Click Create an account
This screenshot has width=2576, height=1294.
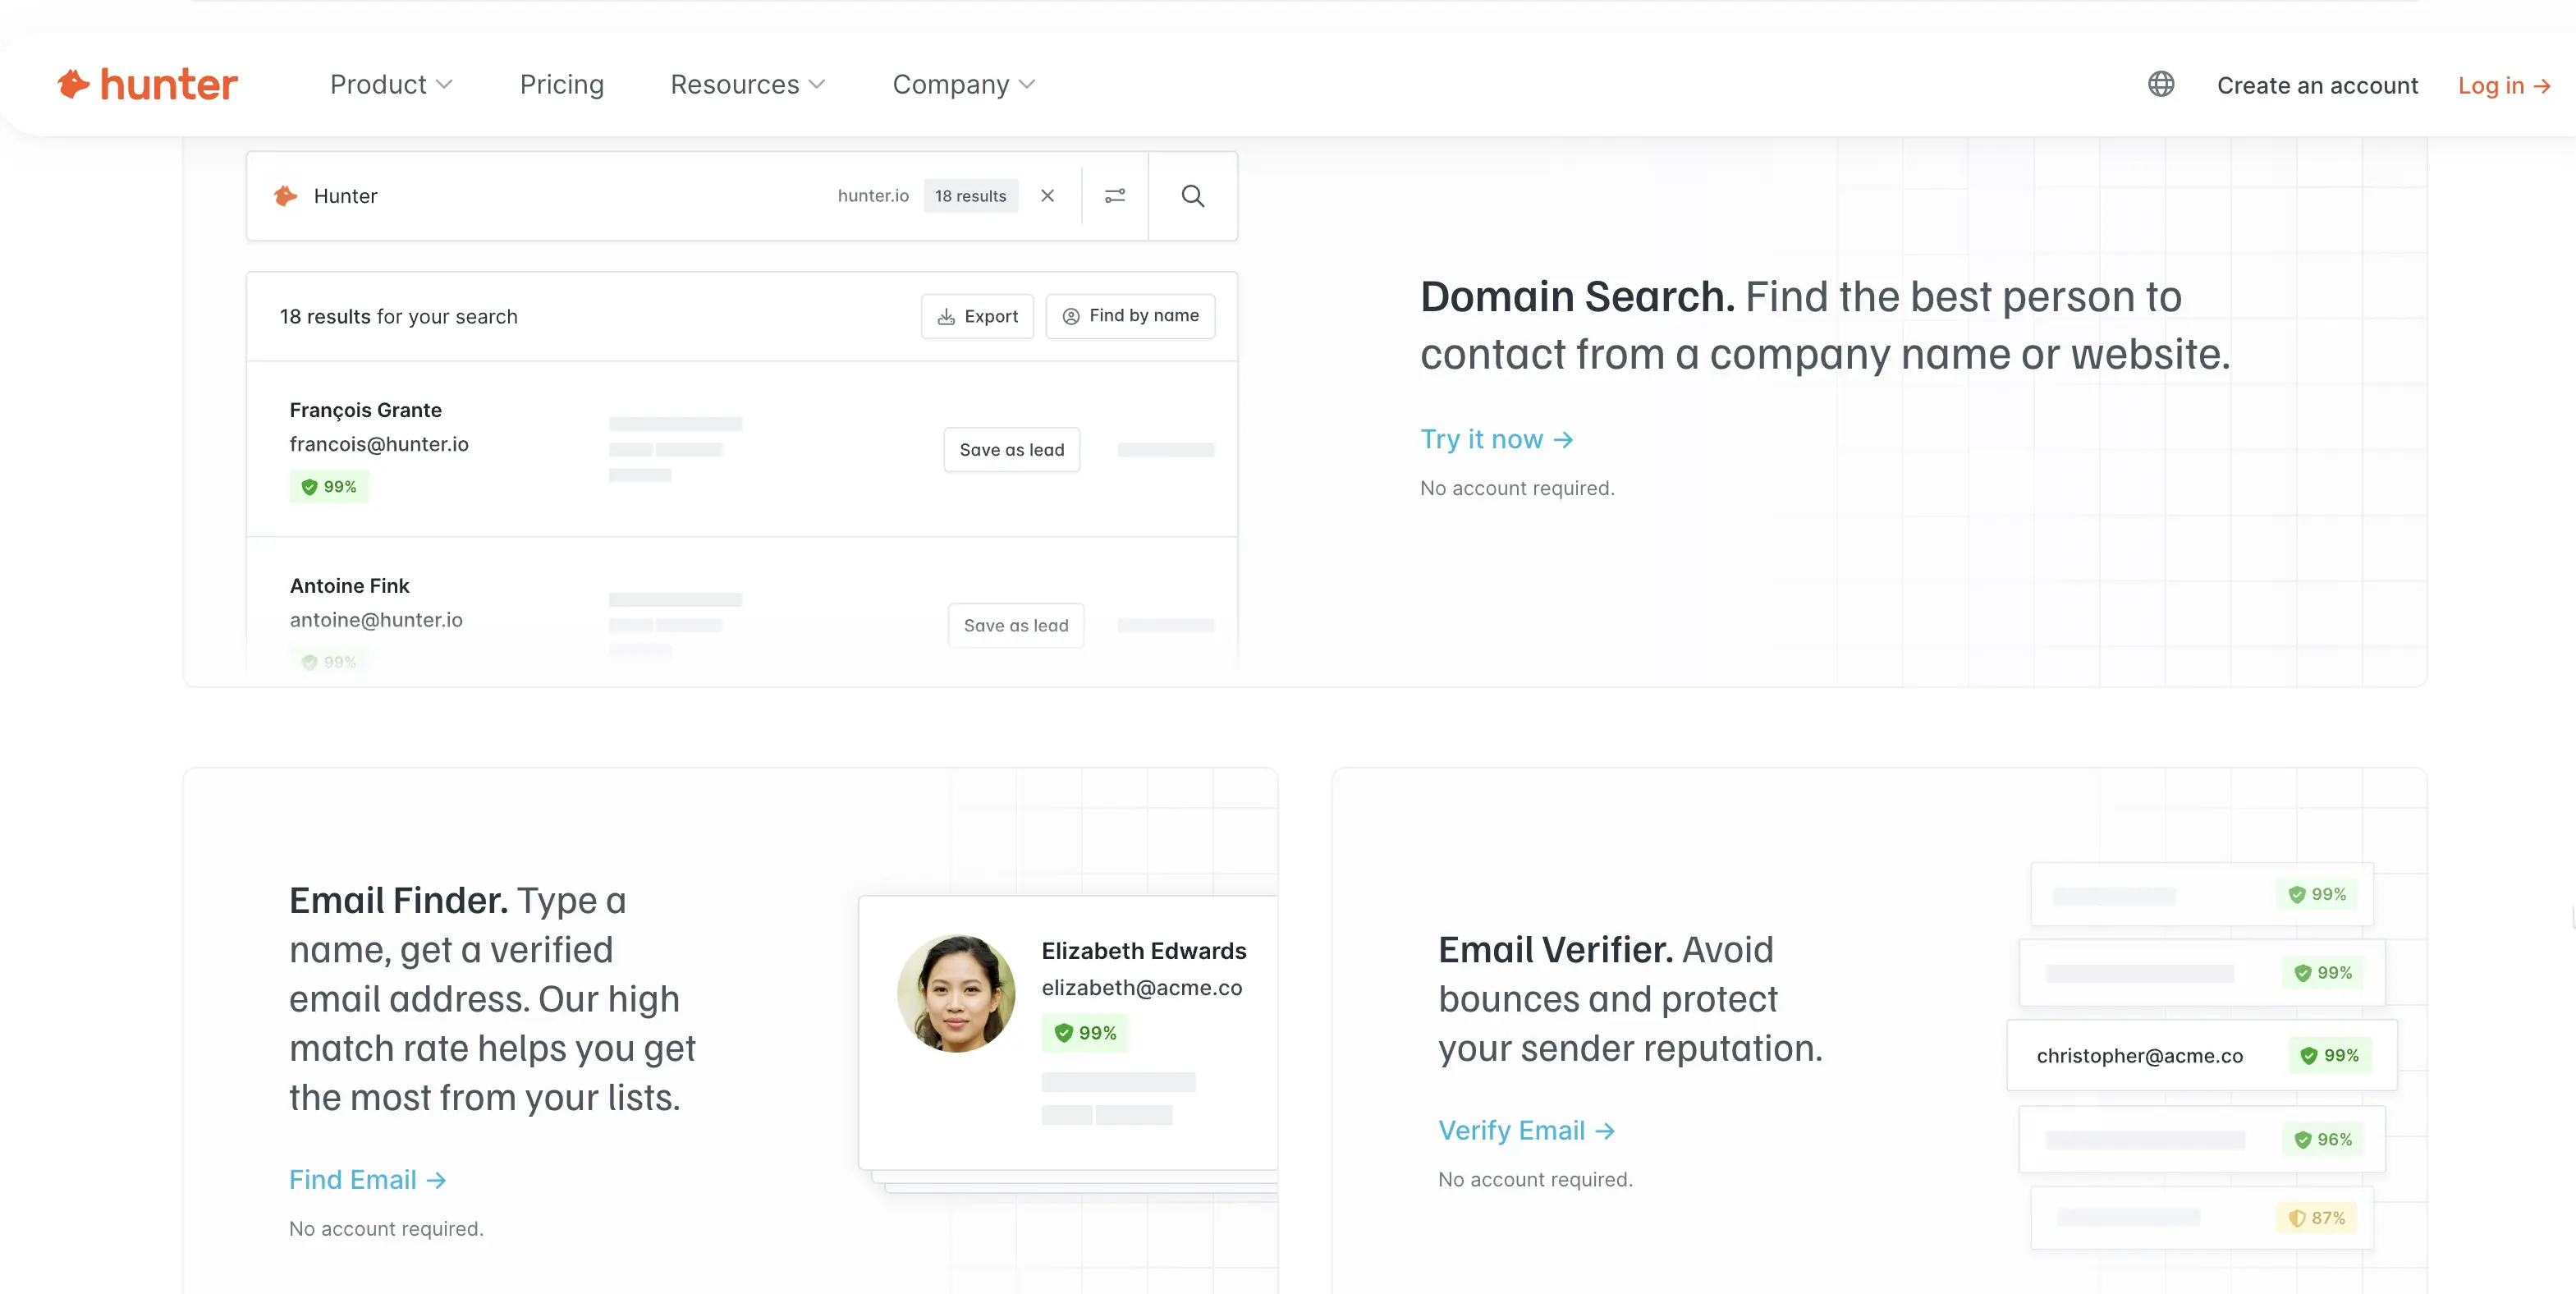coord(2317,85)
